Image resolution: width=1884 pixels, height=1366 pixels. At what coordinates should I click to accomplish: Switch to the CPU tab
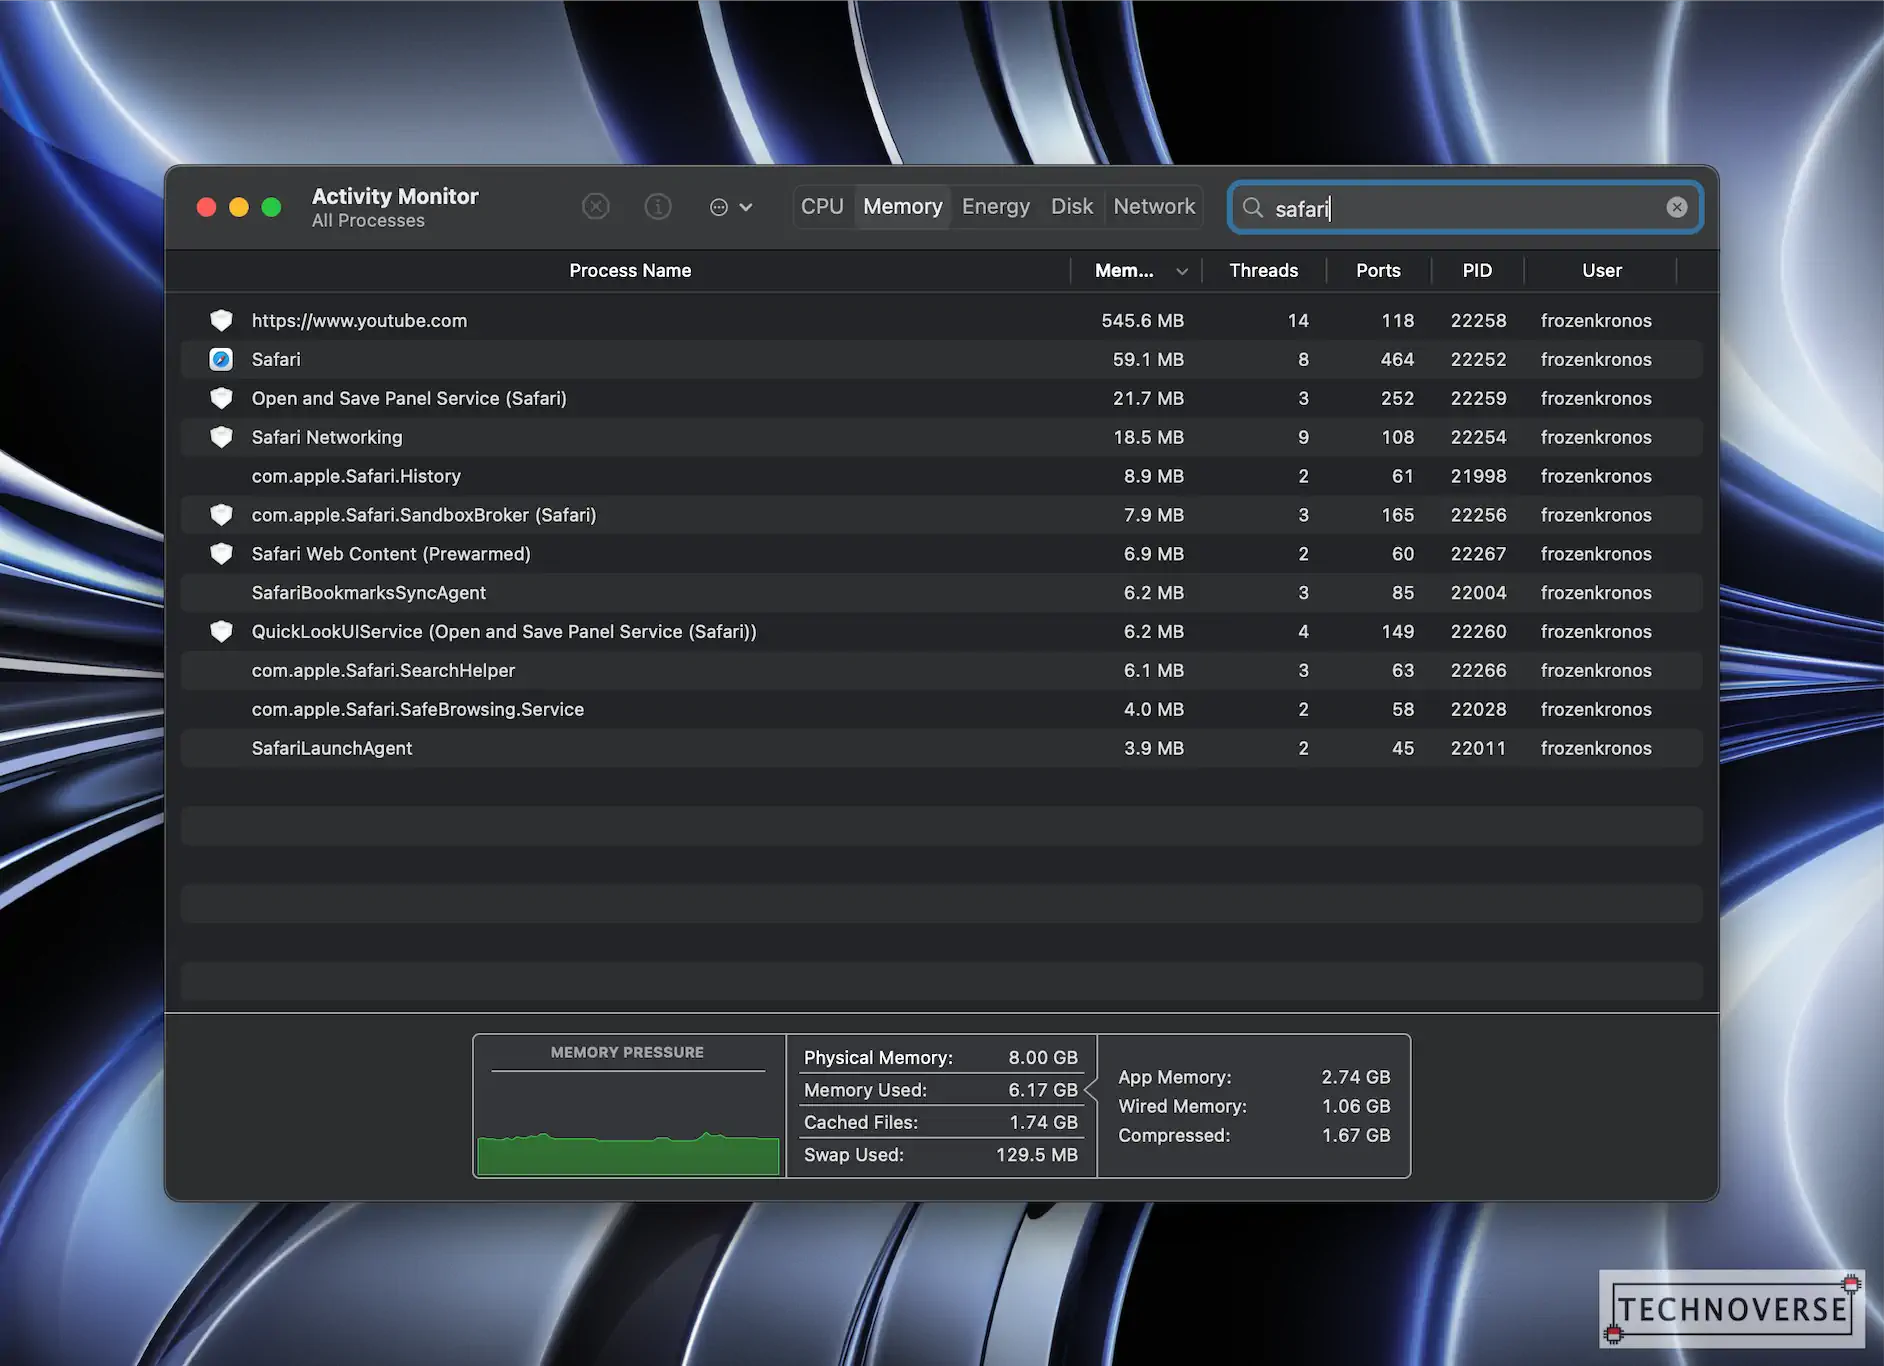tap(823, 206)
